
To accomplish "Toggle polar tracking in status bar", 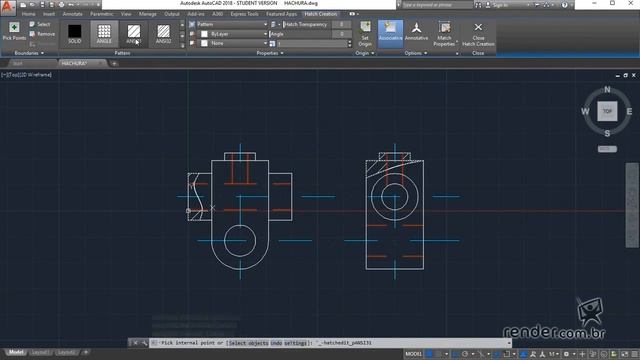I will pyautogui.click(x=465, y=354).
